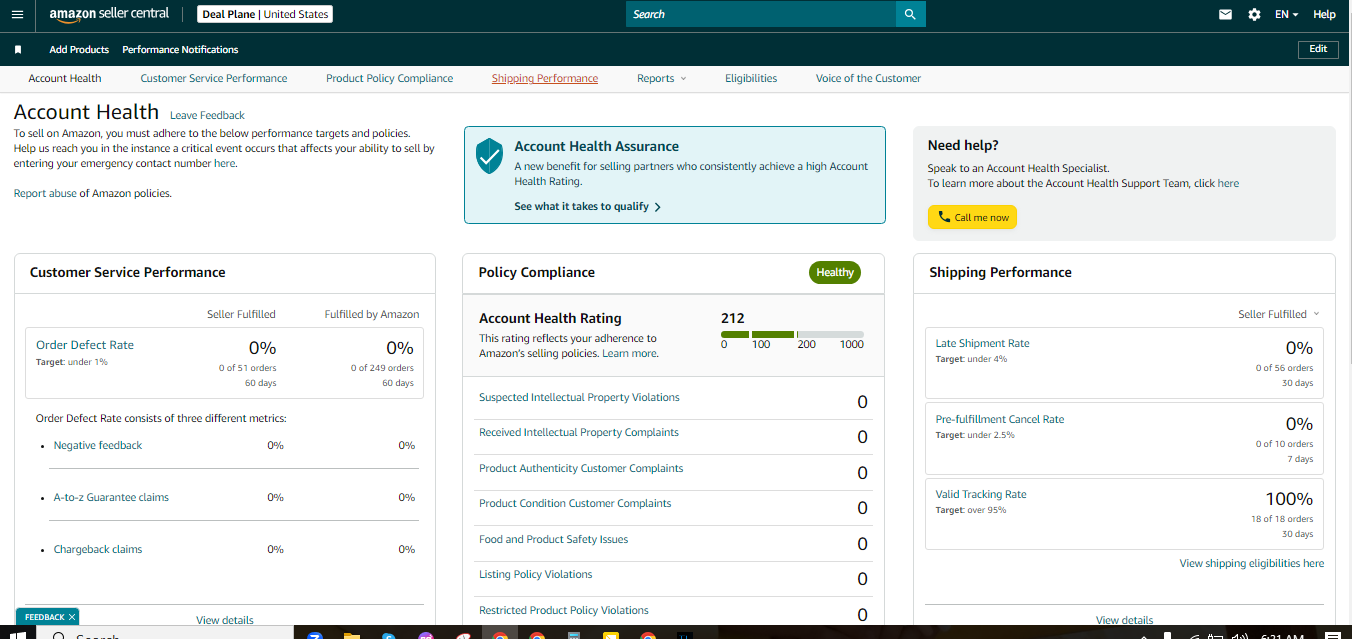Viewport: 1352px width, 639px height.
Task: Click the '100%' Valid Tracking Rate value
Action: (x=1289, y=499)
